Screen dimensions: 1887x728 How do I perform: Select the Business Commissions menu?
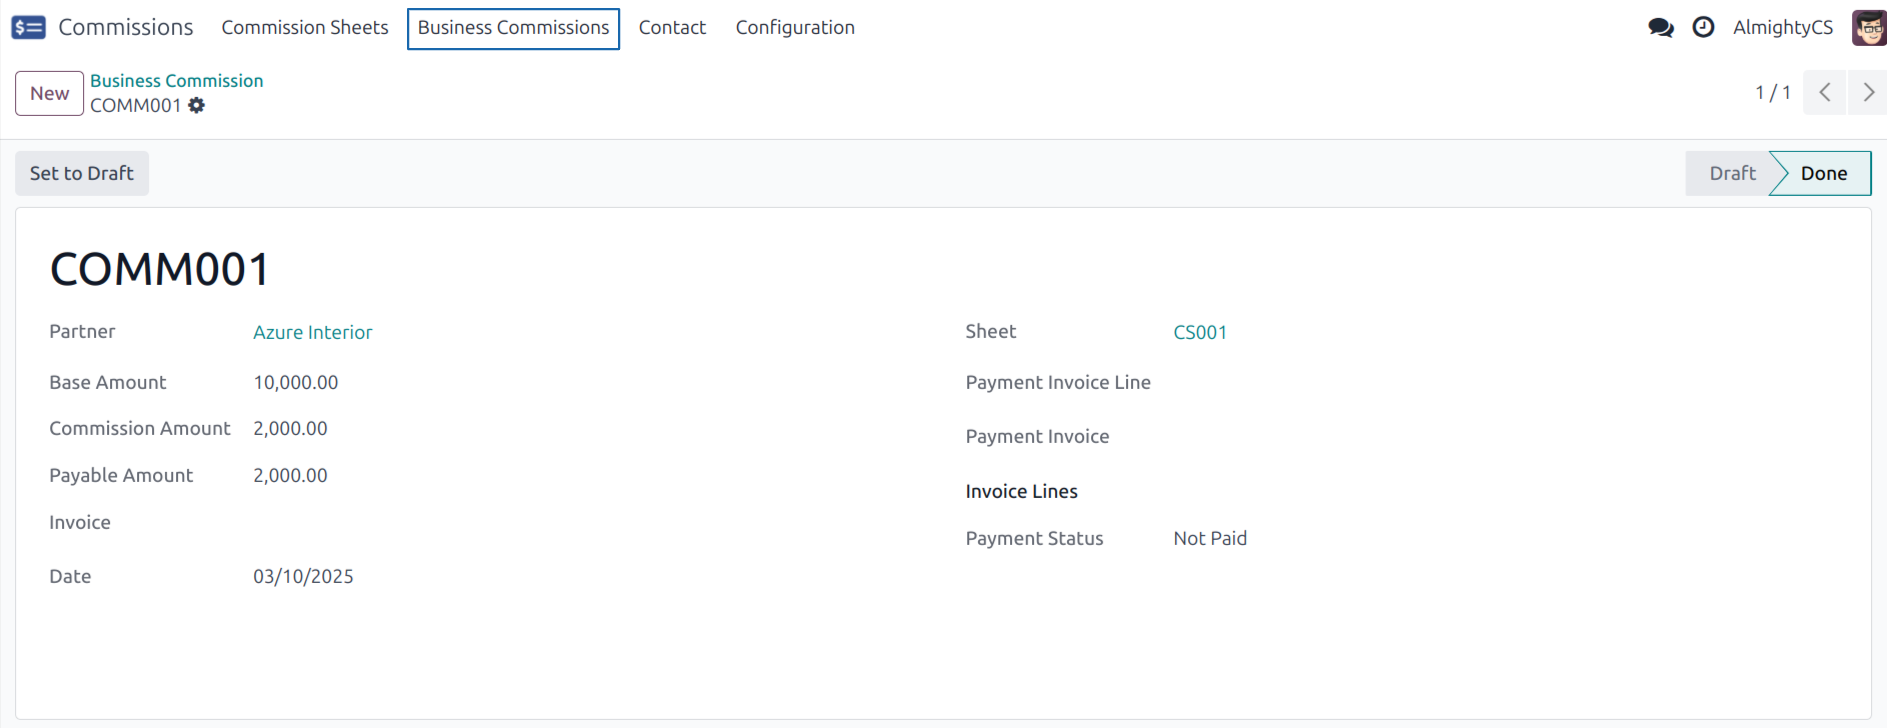513,28
